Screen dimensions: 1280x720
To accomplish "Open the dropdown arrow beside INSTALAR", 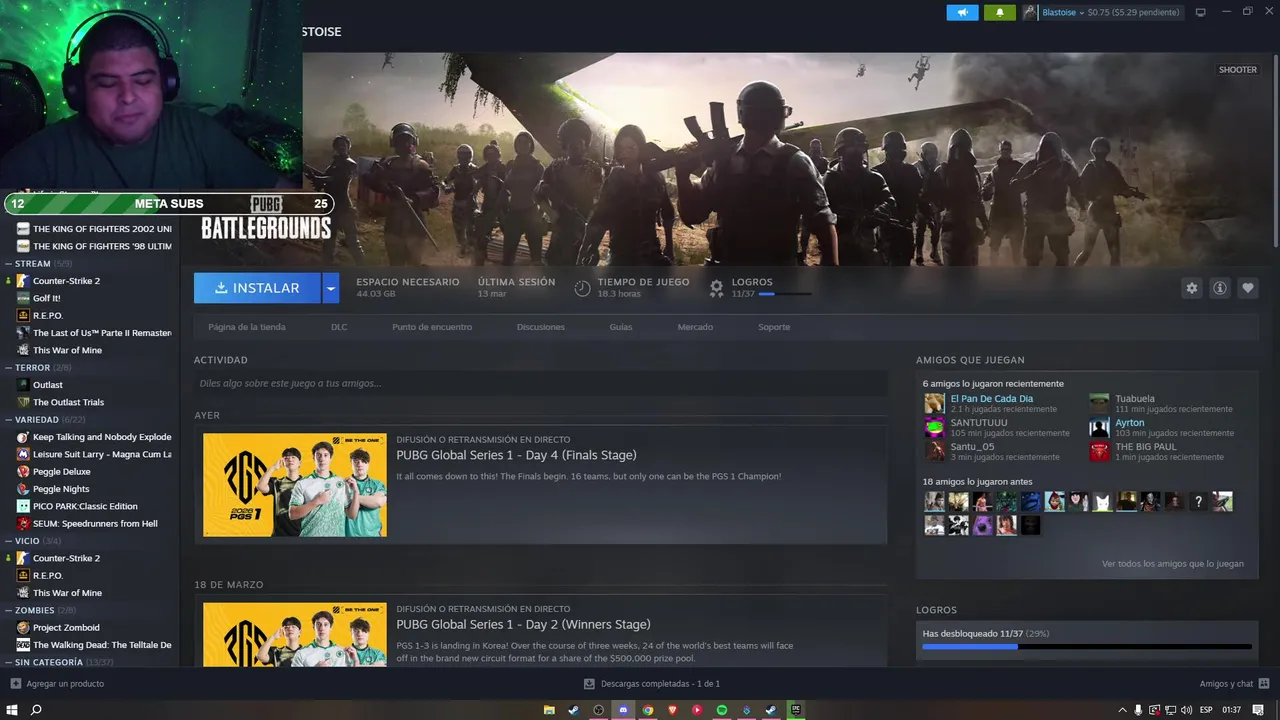I will click(331, 288).
